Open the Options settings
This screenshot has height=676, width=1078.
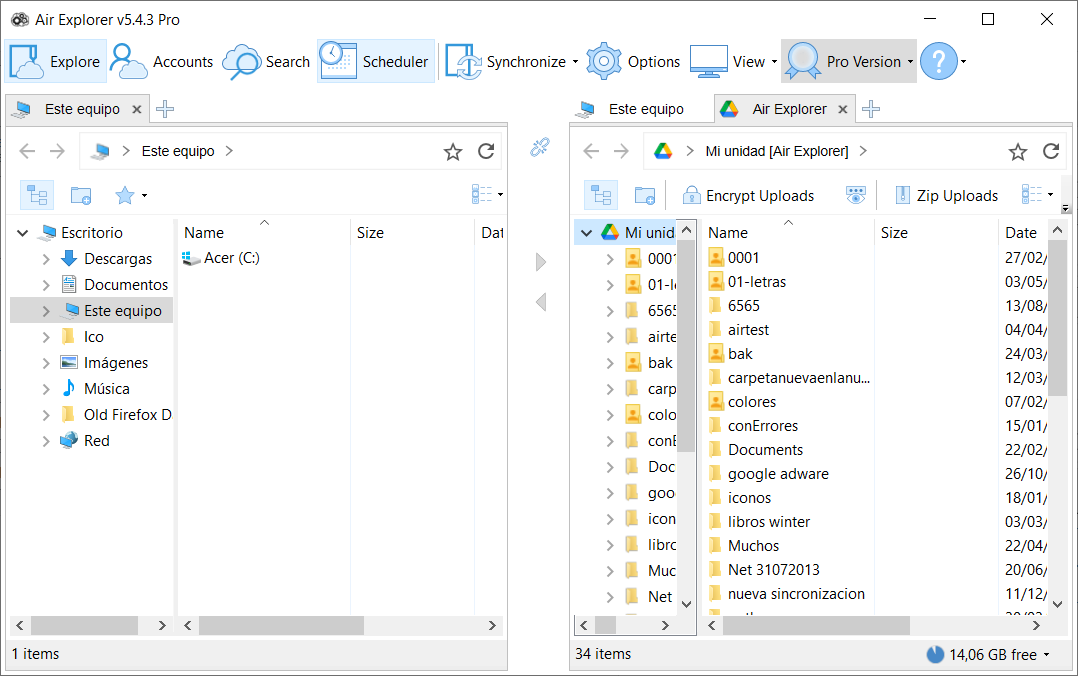(x=633, y=61)
